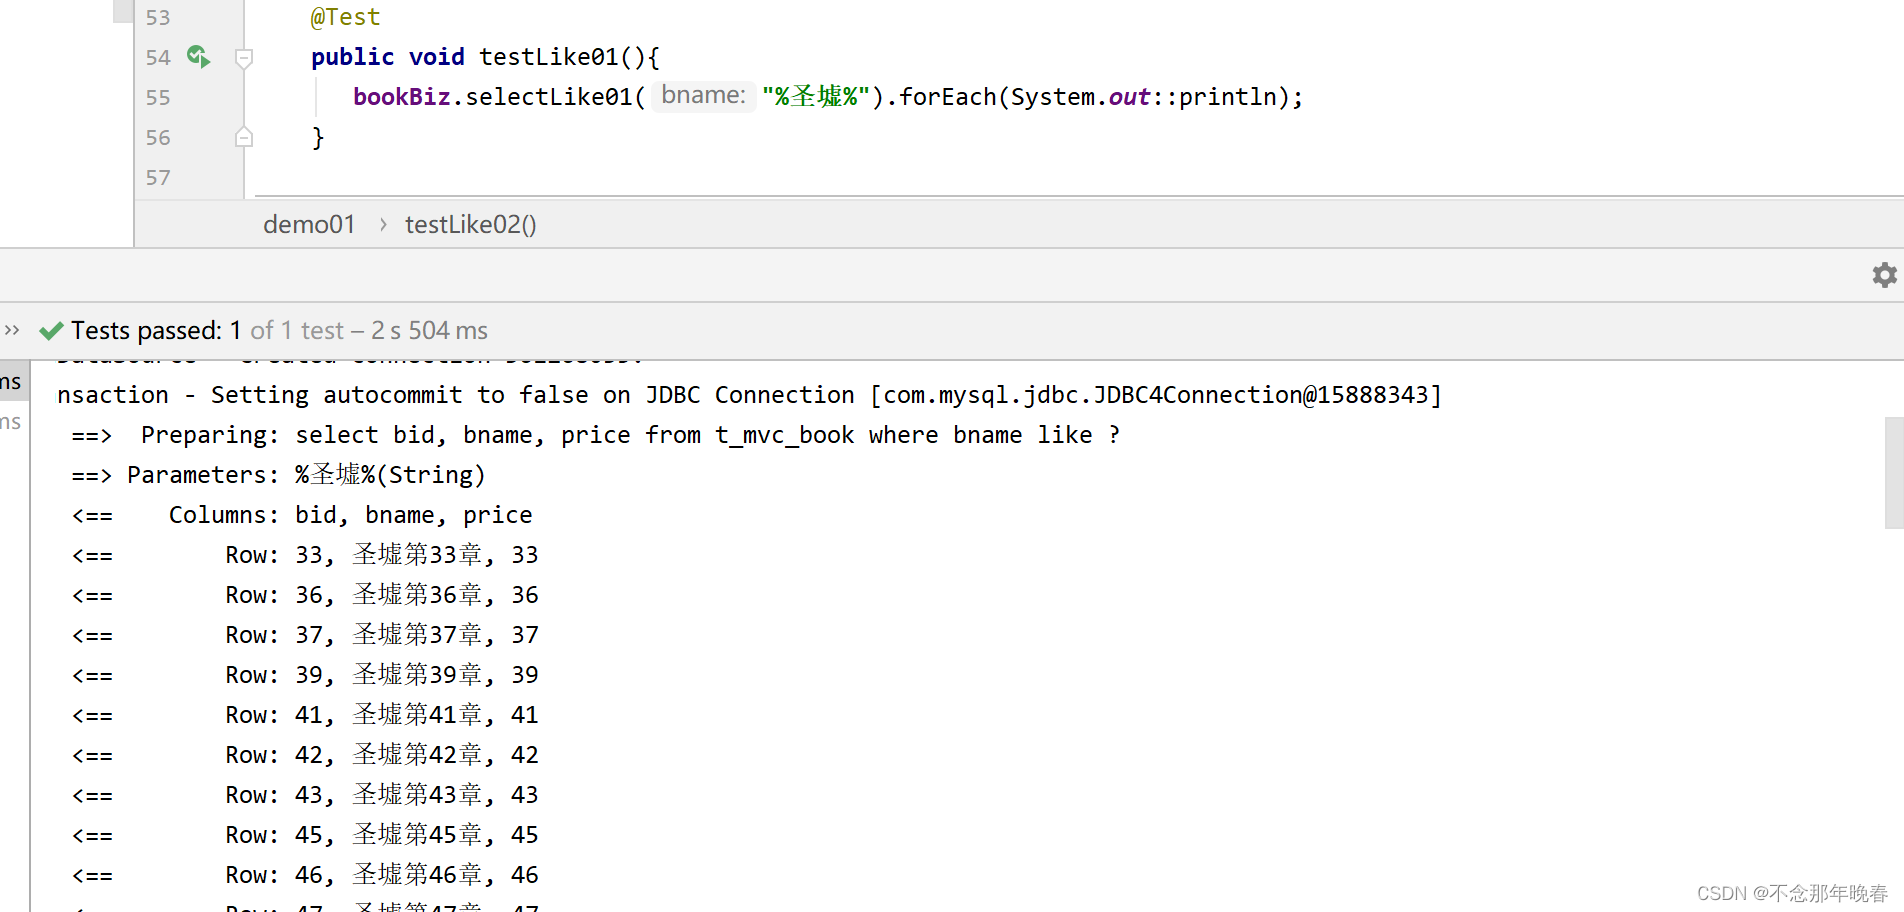Viewport: 1904px width, 912px height.
Task: Click the fold end marker at line 56
Action: [x=243, y=137]
